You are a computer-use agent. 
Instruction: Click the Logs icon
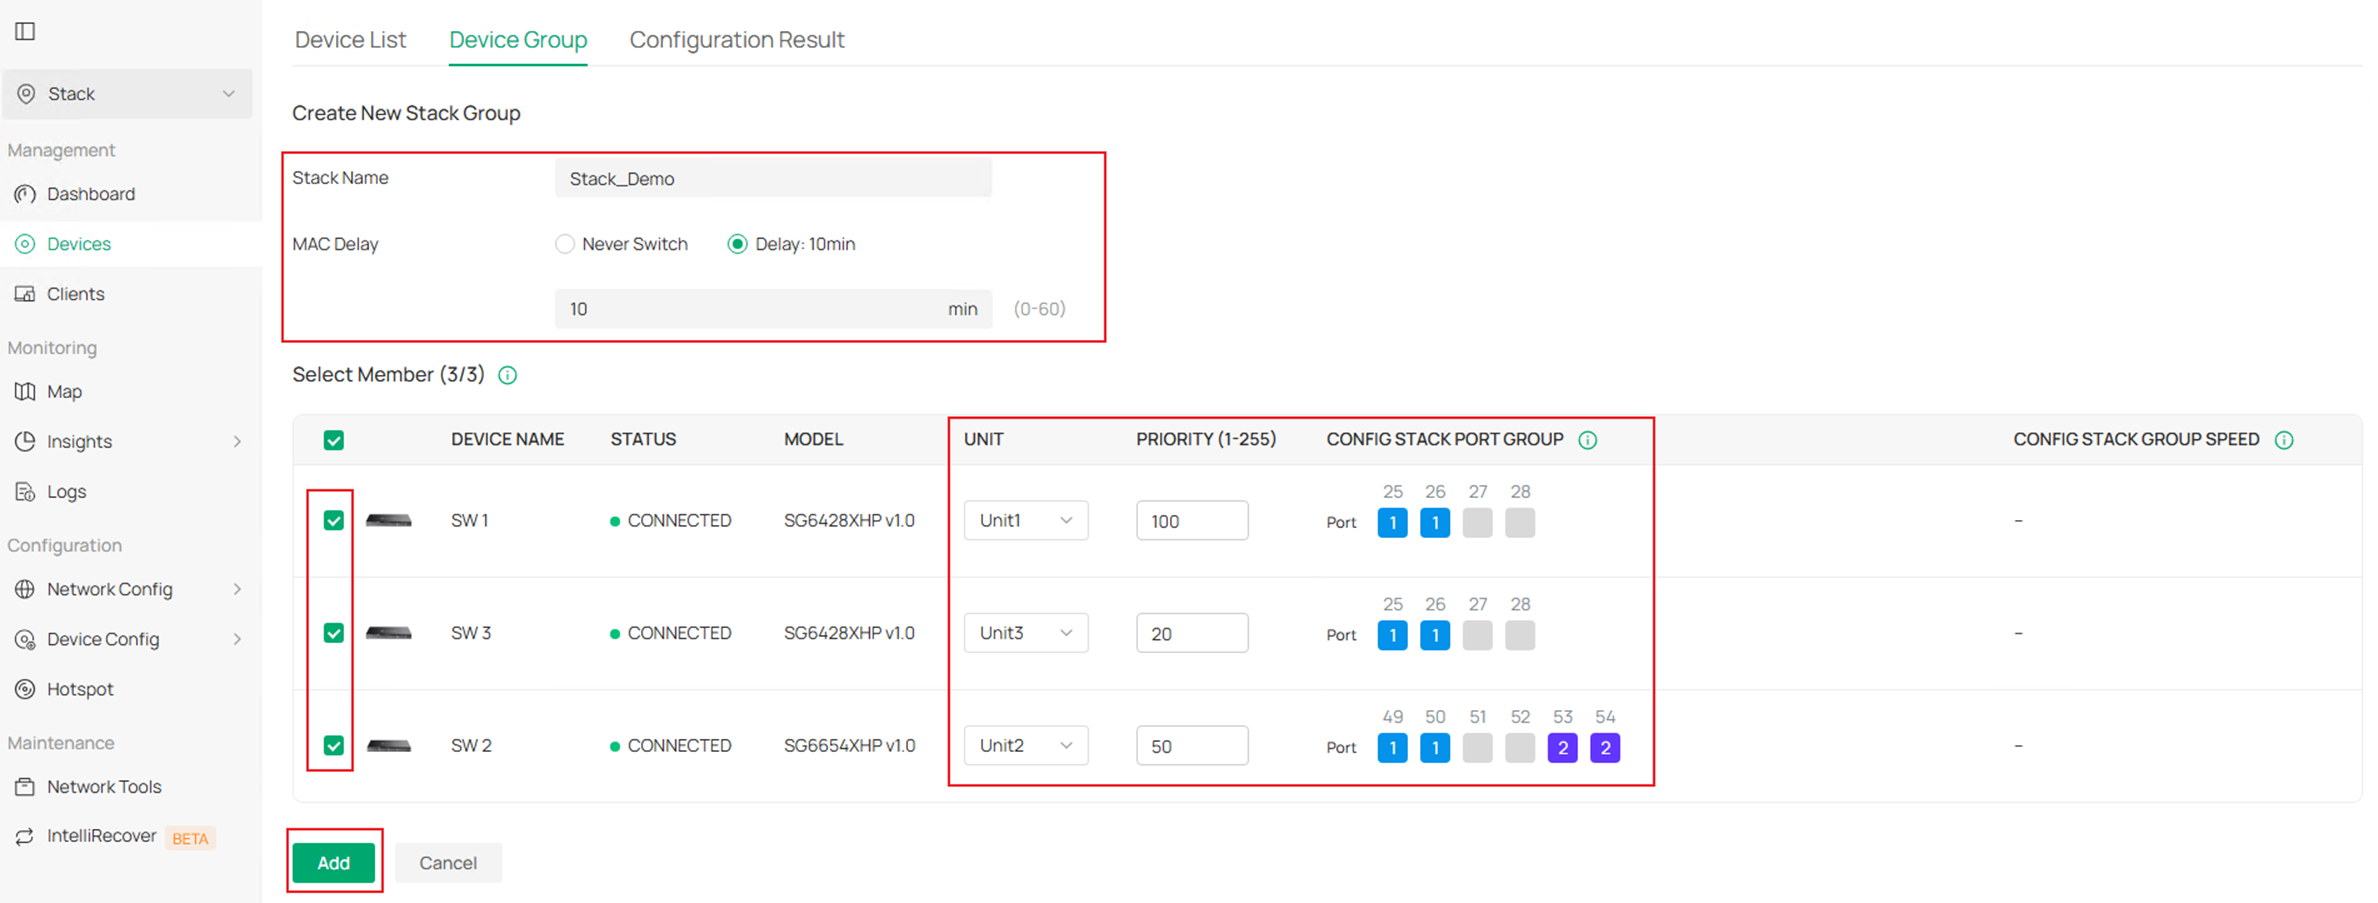pos(25,492)
